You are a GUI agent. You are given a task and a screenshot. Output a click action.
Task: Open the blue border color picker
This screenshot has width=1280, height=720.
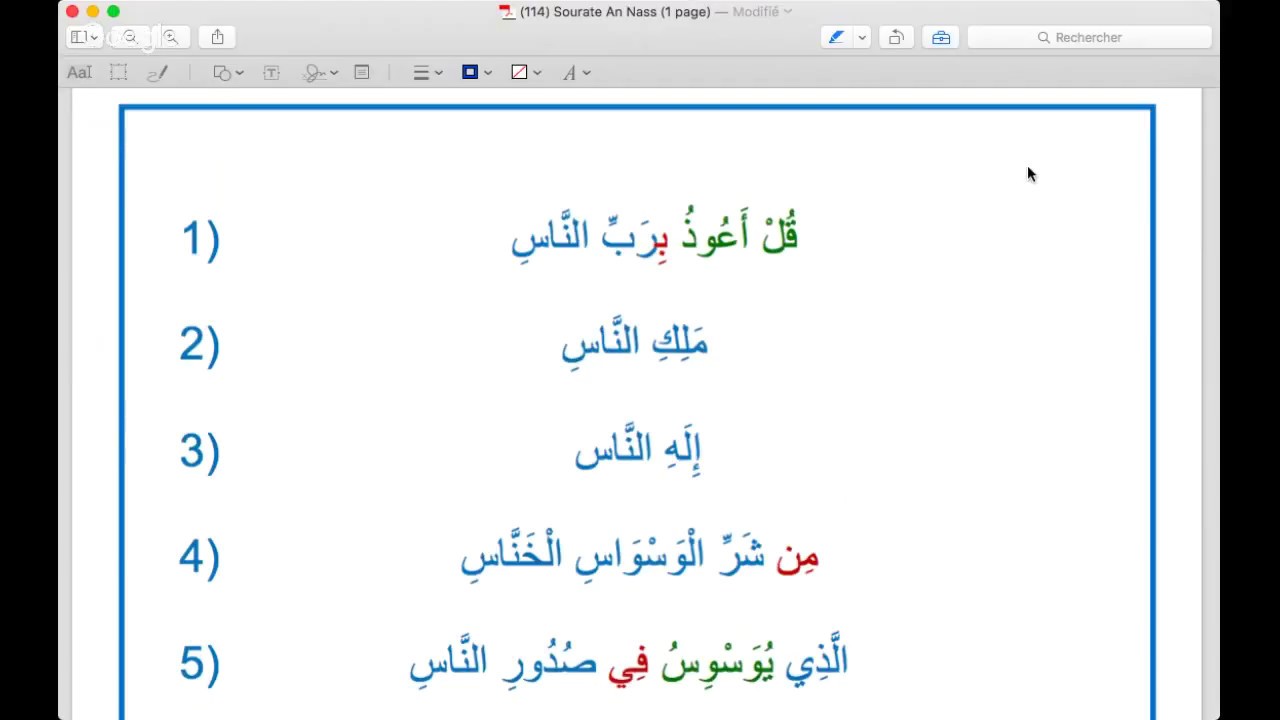pyautogui.click(x=476, y=72)
